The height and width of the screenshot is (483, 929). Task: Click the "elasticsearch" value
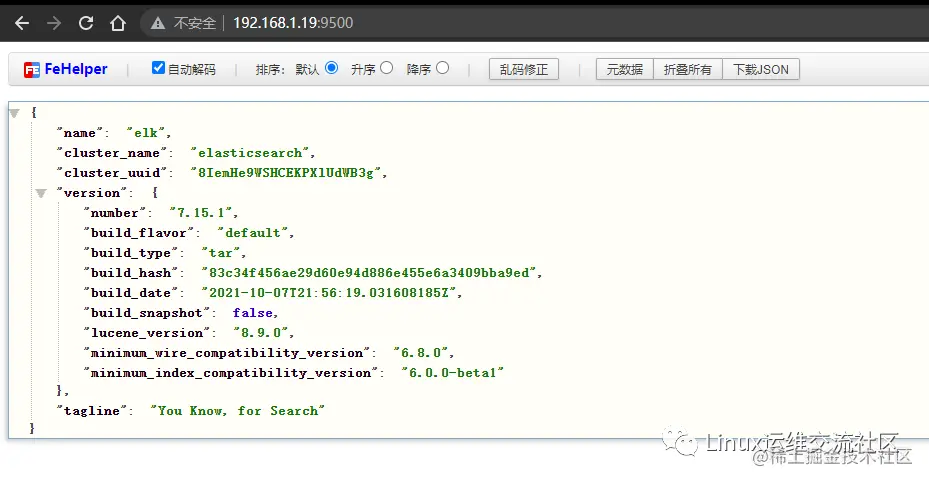(250, 153)
